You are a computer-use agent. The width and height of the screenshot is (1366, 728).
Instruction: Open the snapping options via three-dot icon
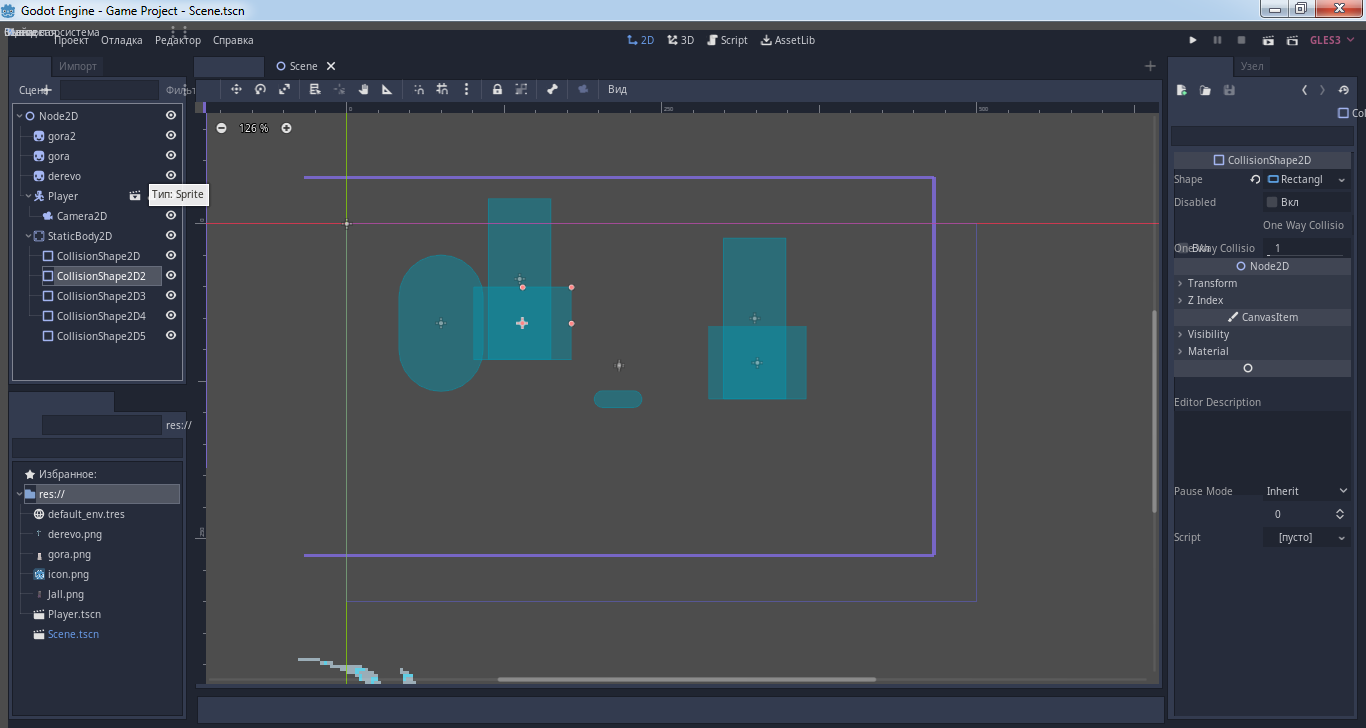click(x=466, y=89)
